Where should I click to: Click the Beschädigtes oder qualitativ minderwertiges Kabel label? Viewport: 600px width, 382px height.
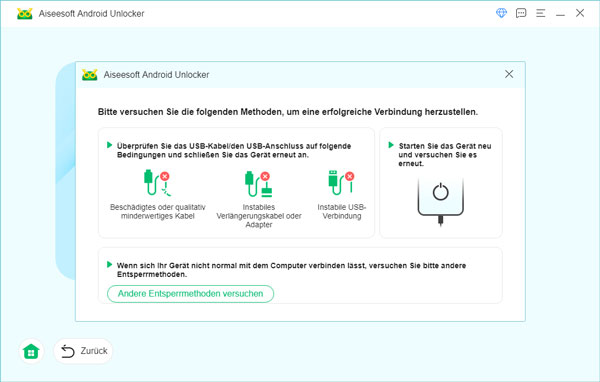click(158, 212)
